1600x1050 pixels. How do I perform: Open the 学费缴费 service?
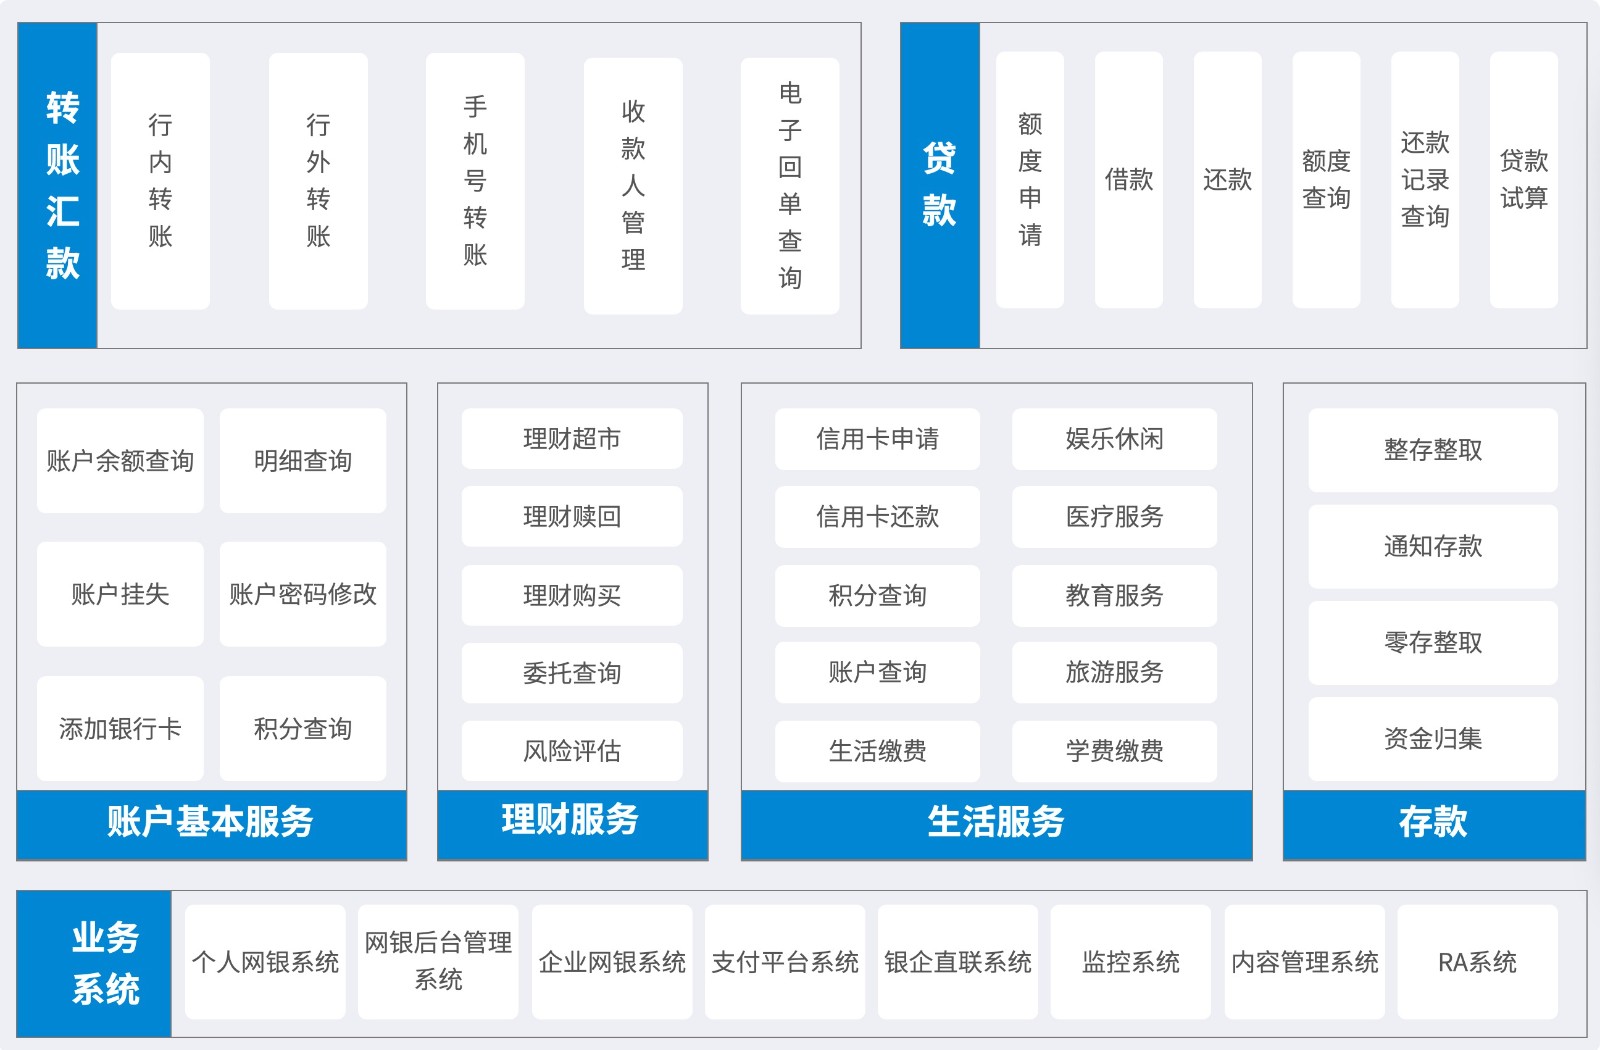click(x=1114, y=750)
